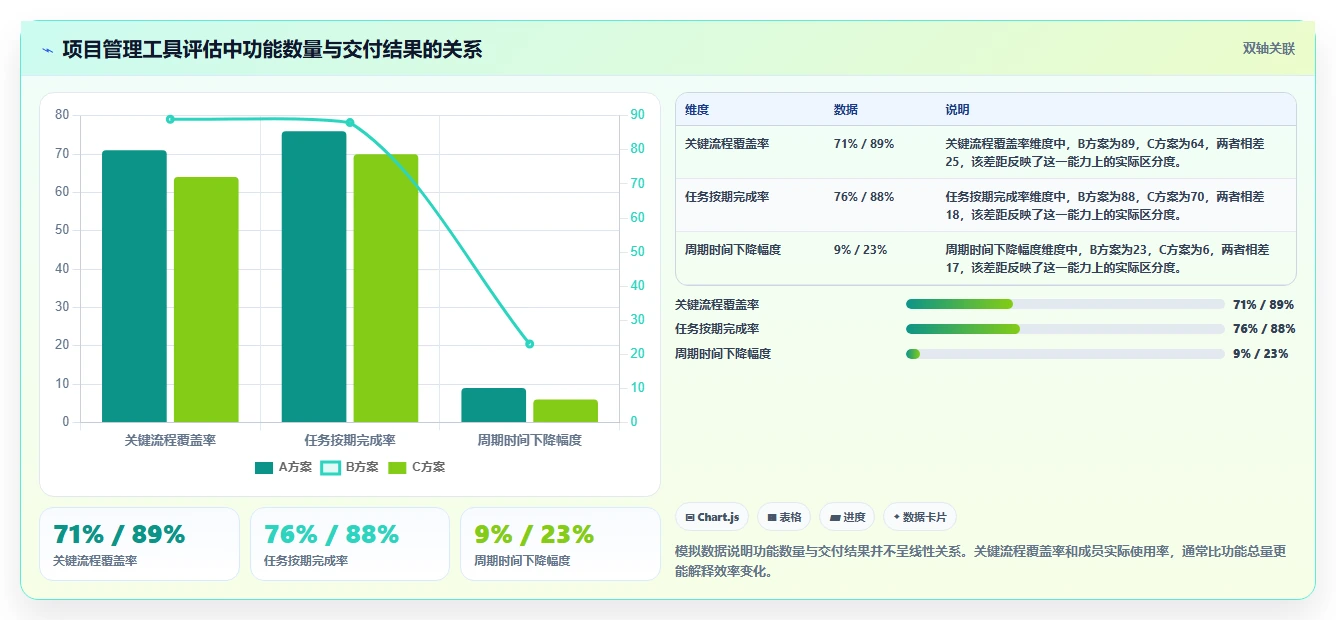Click the lightning icon beside the dashboard title
1336x620 pixels.
point(48,49)
